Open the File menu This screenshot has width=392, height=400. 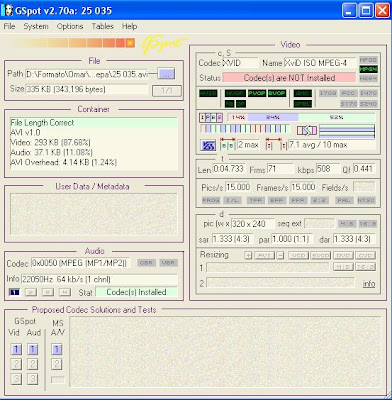(x=9, y=26)
